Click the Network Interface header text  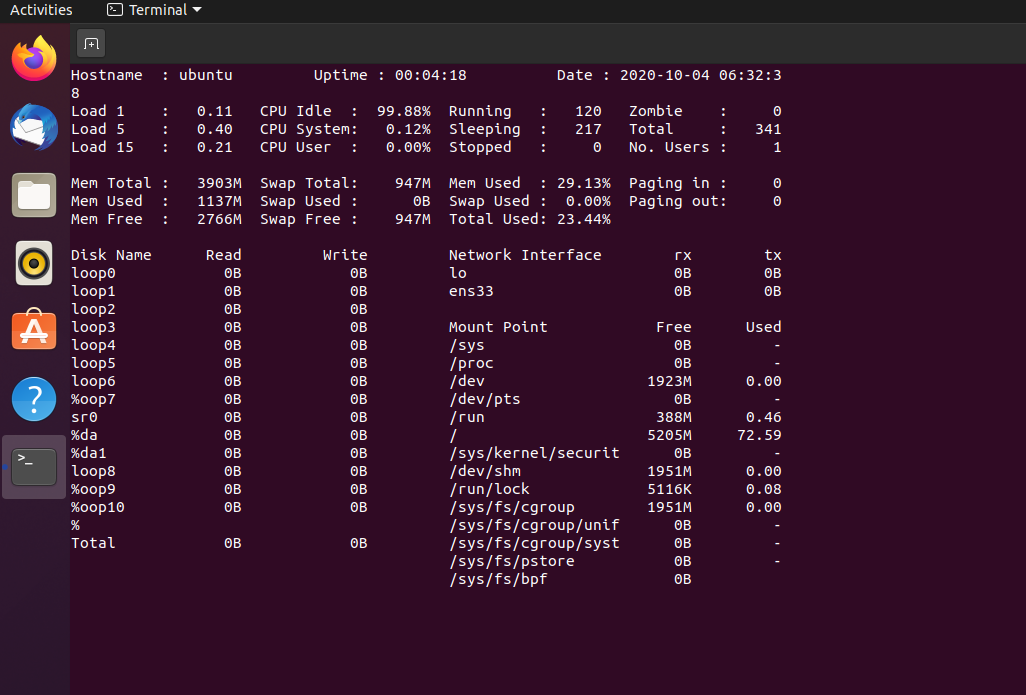tap(525, 255)
